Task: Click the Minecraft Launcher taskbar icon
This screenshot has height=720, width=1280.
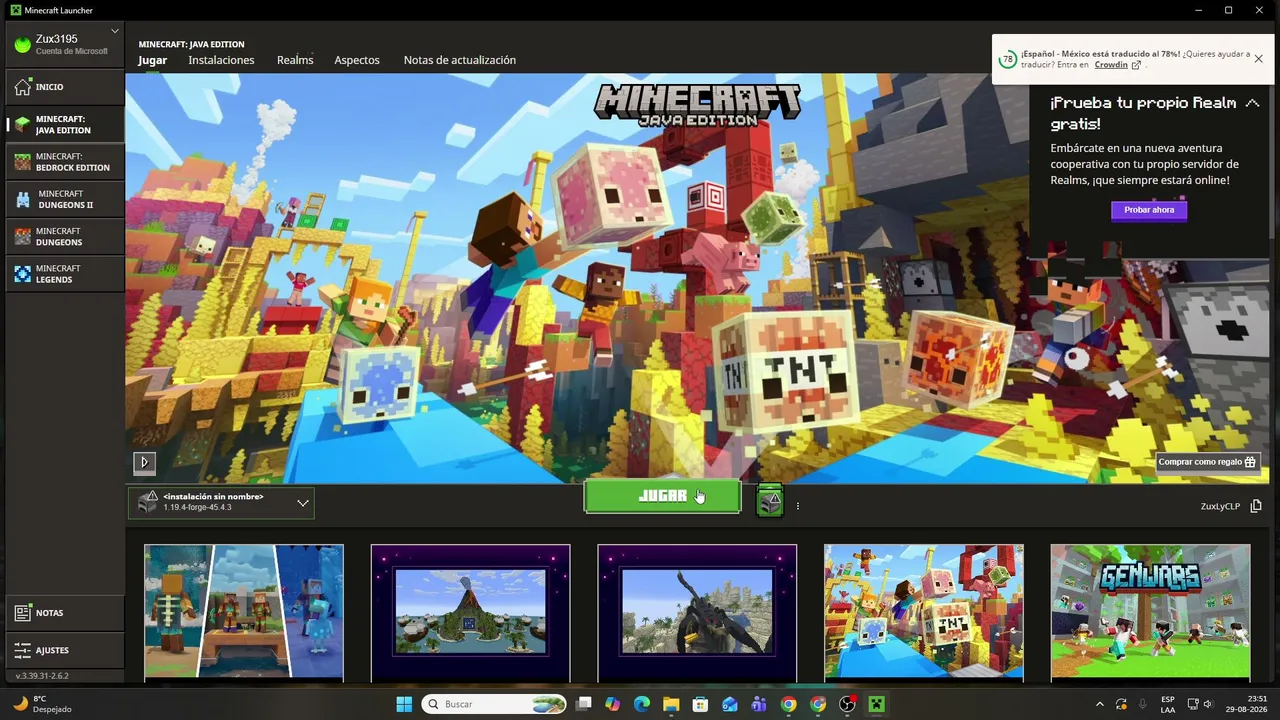Action: [877, 704]
